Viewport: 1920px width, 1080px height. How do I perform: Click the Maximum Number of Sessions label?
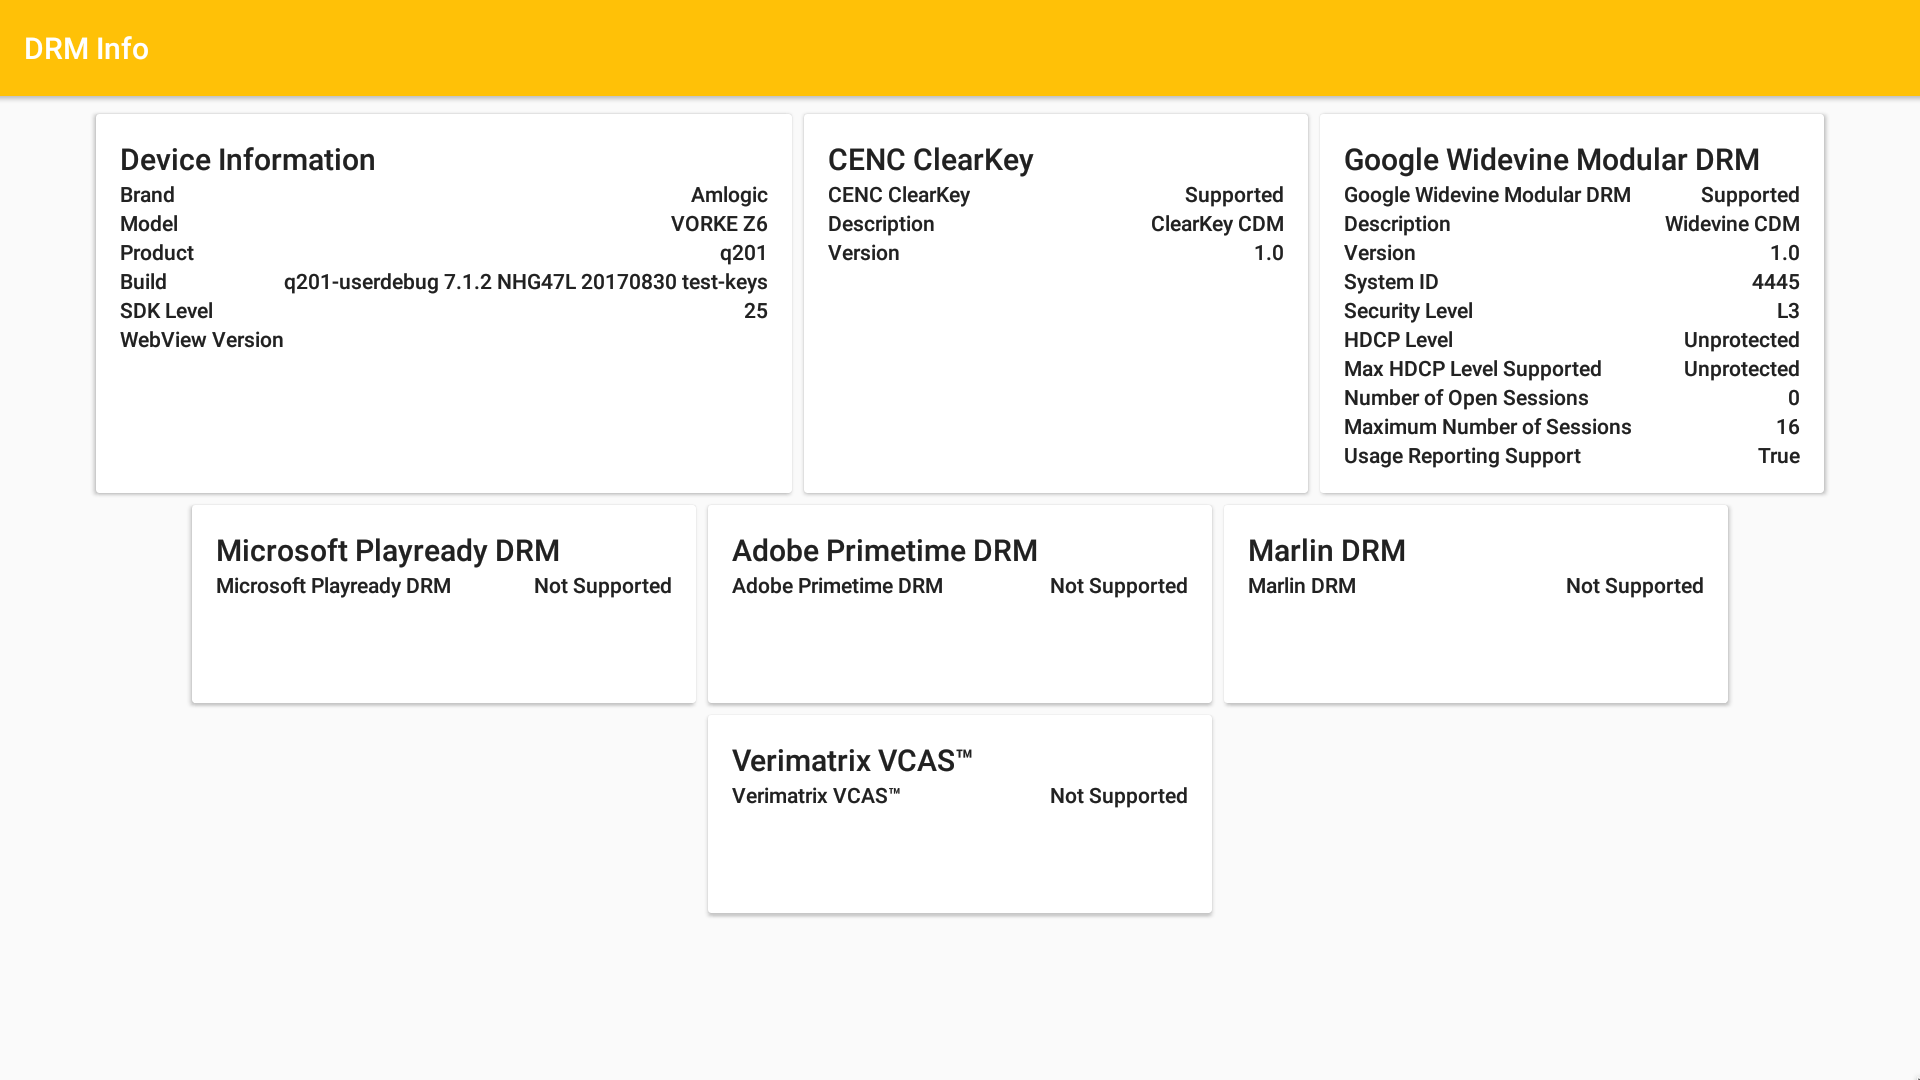[x=1488, y=427]
